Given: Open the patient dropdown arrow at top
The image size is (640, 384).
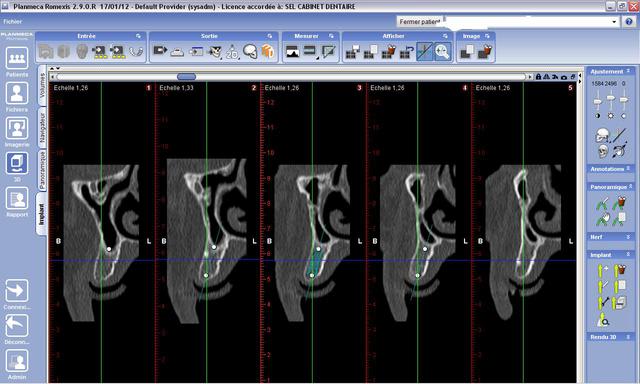Looking at the screenshot, I should pyautogui.click(x=614, y=22).
